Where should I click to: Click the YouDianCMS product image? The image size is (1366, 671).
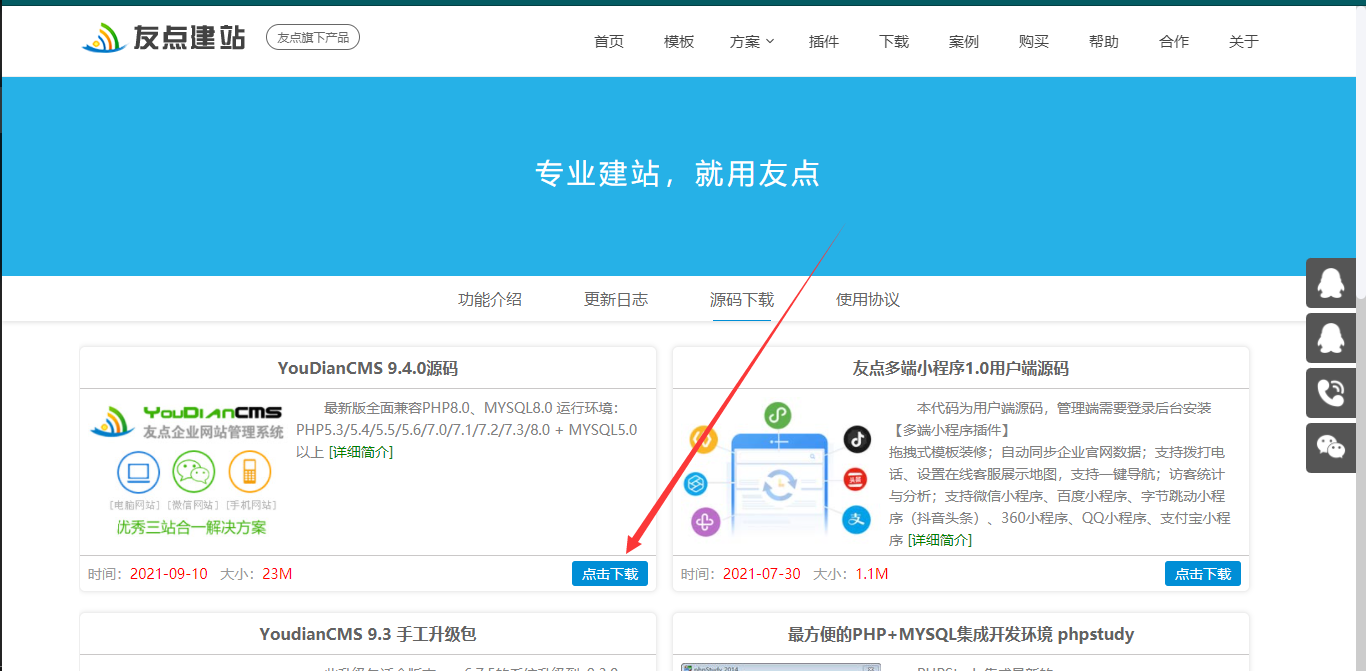186,470
